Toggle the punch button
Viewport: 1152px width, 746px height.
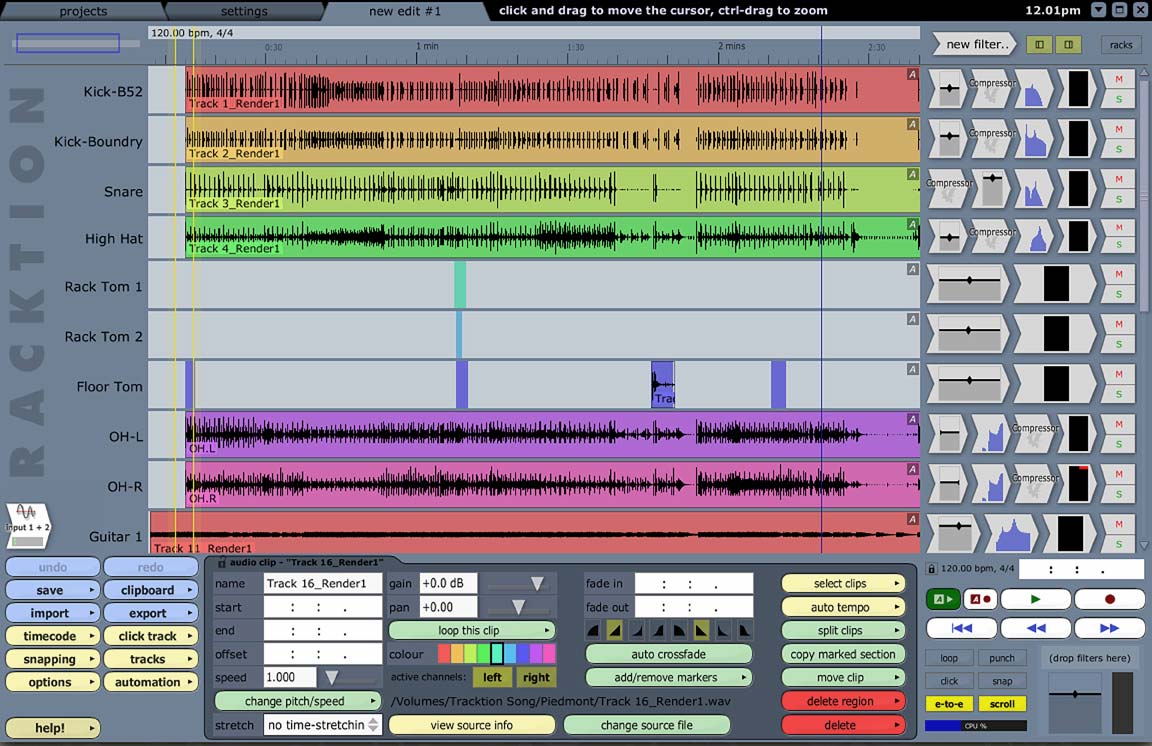[1001, 658]
